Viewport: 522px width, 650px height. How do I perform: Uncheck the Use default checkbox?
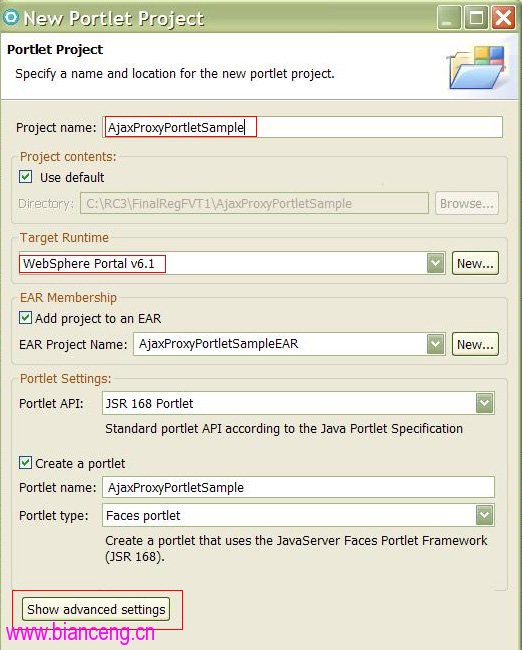click(x=26, y=177)
